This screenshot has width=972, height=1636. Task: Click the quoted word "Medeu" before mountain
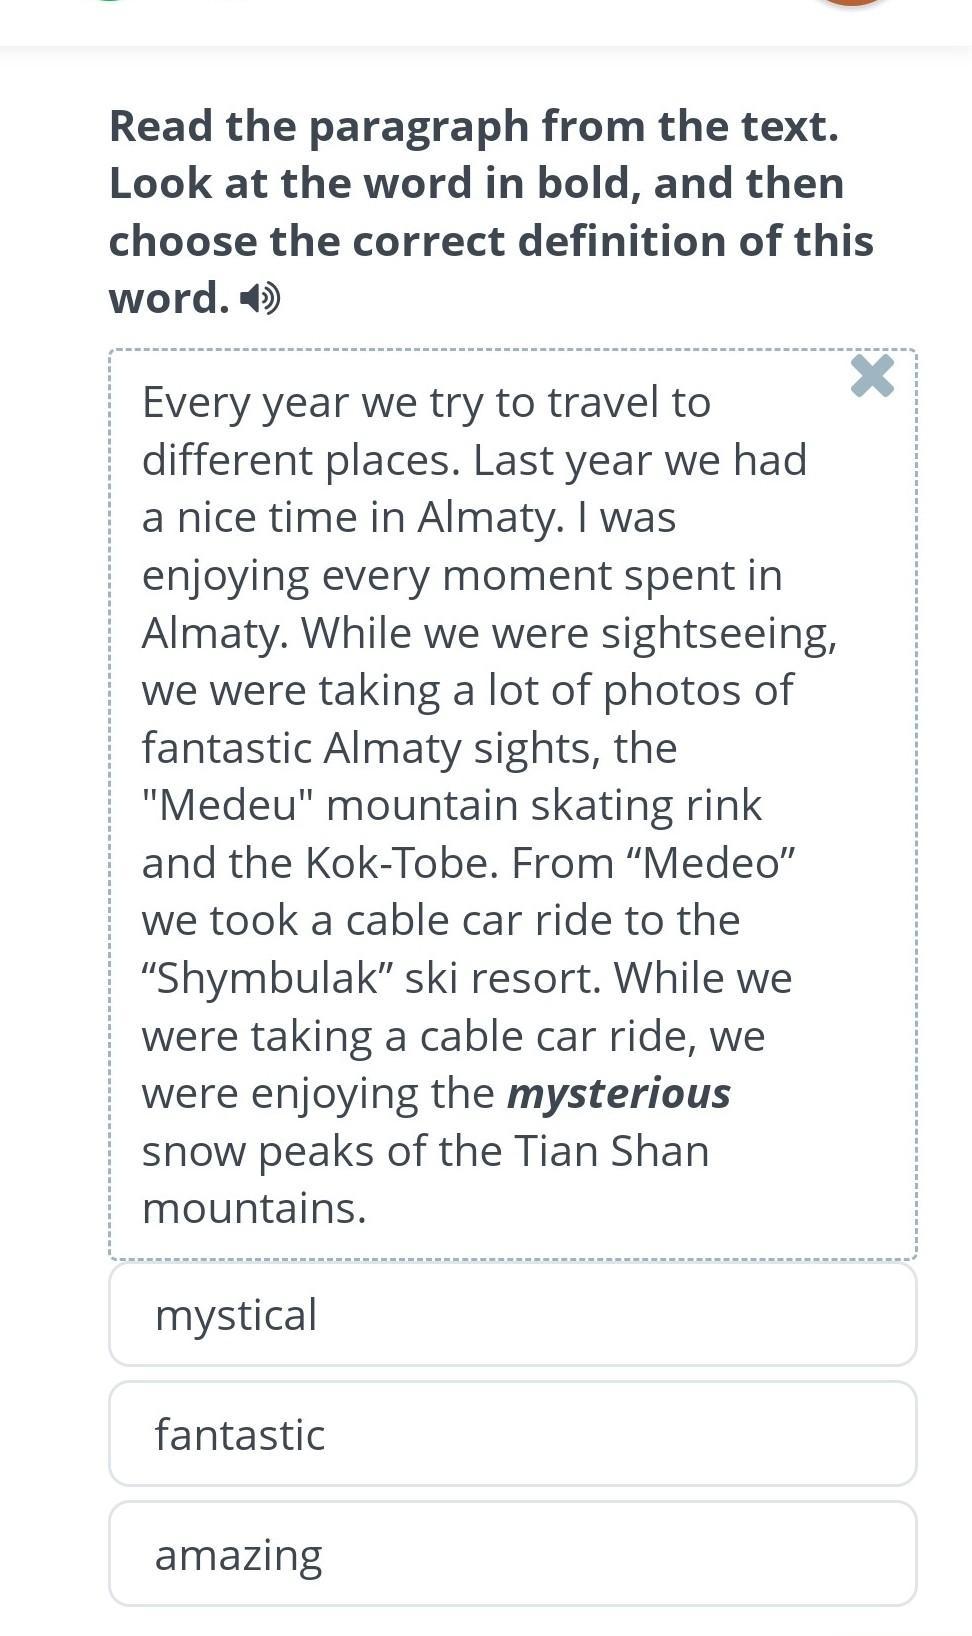(227, 804)
